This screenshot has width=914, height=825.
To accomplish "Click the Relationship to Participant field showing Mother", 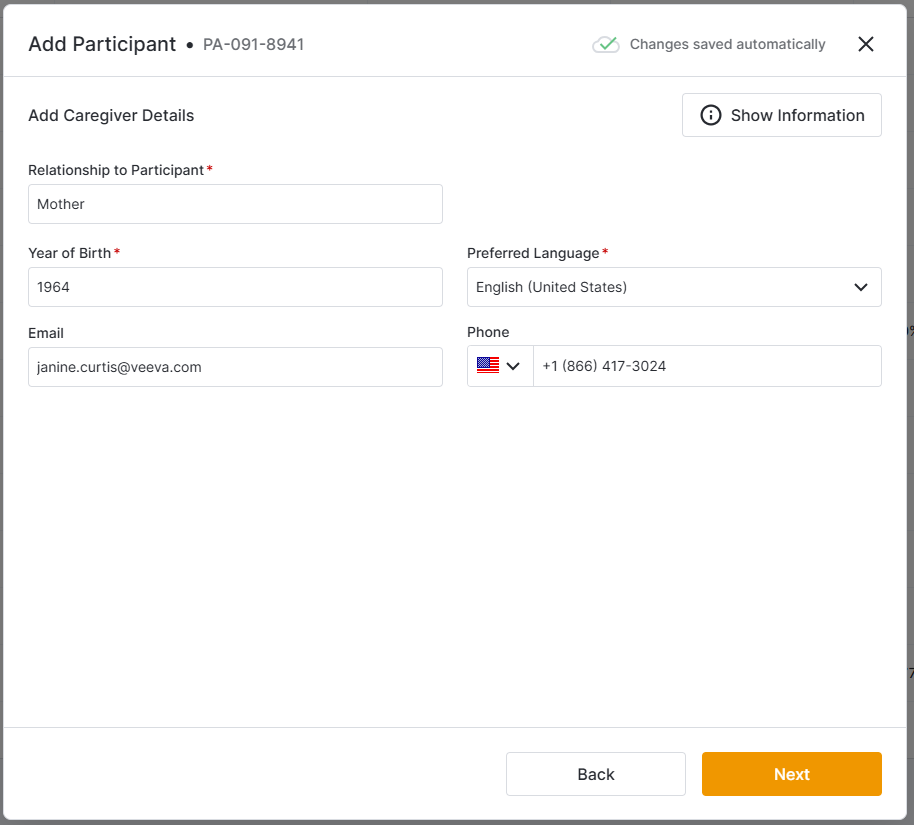I will 235,204.
